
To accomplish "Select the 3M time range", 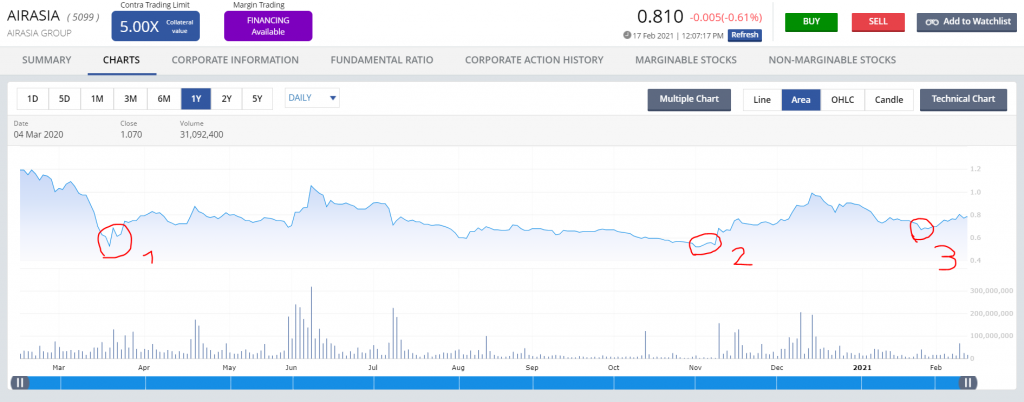I will pyautogui.click(x=131, y=99).
